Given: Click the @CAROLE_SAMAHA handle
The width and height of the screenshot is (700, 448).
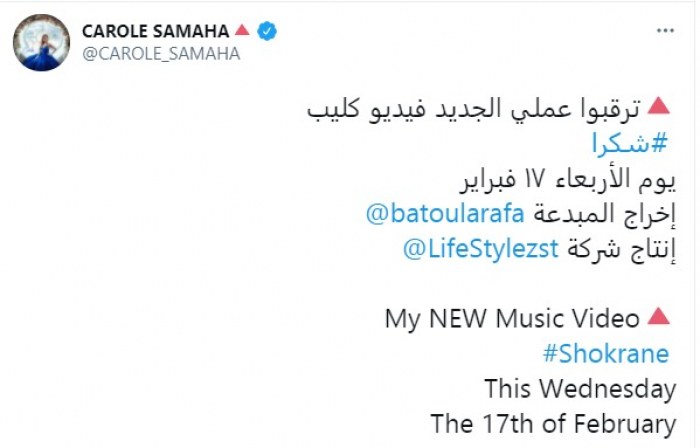Looking at the screenshot, I should [x=160, y=54].
